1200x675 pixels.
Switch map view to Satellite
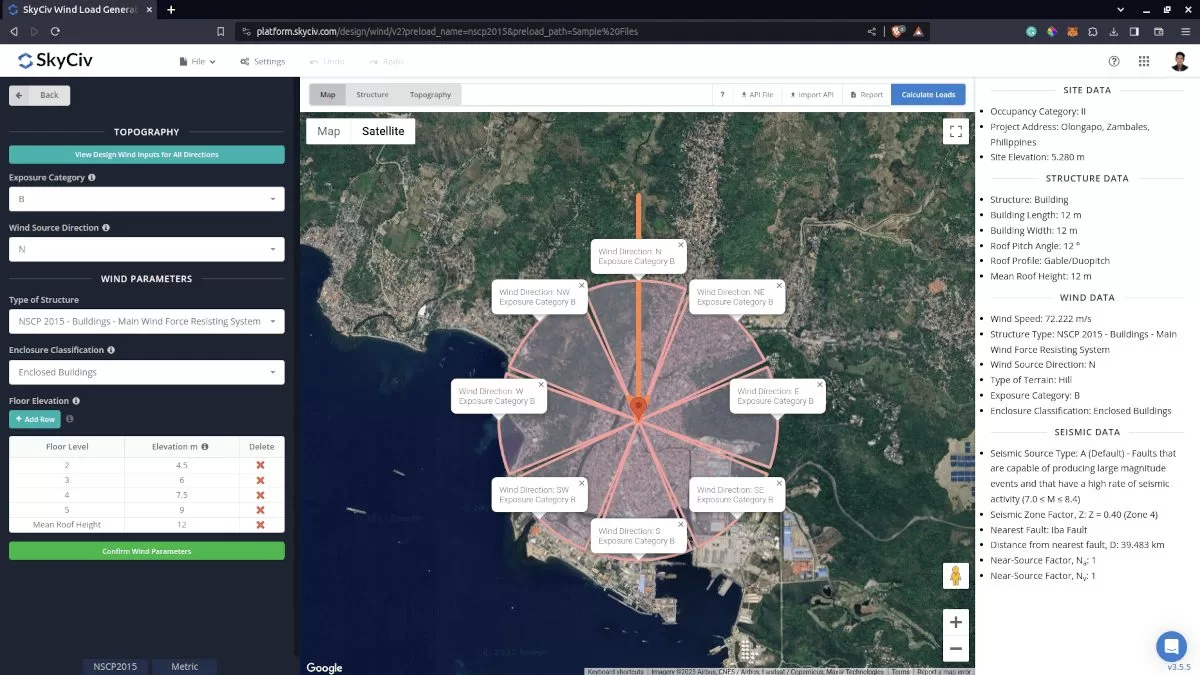coord(383,131)
